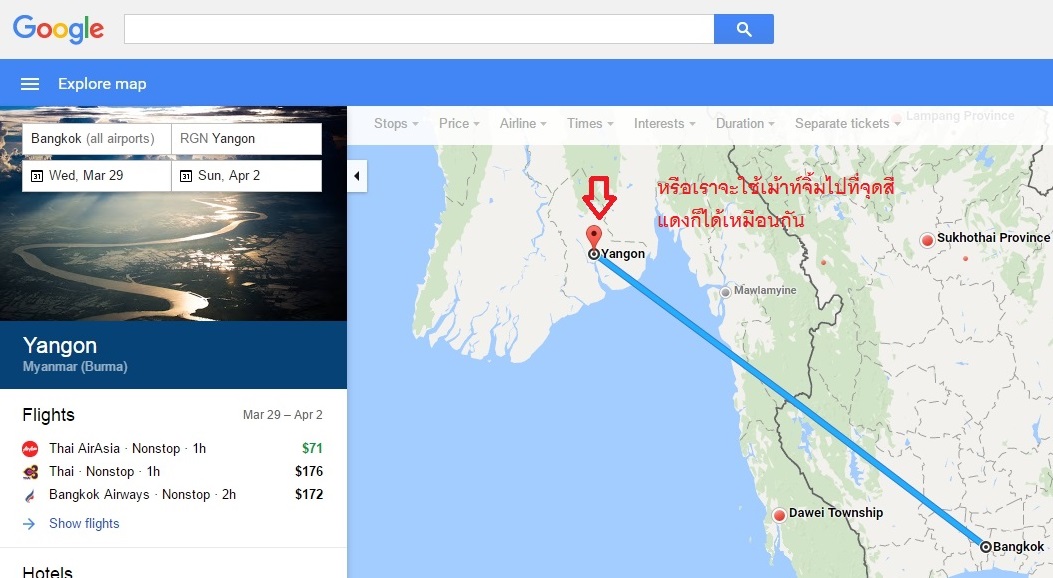1053x578 pixels.
Task: Open the hamburger menu
Action: tap(30, 84)
